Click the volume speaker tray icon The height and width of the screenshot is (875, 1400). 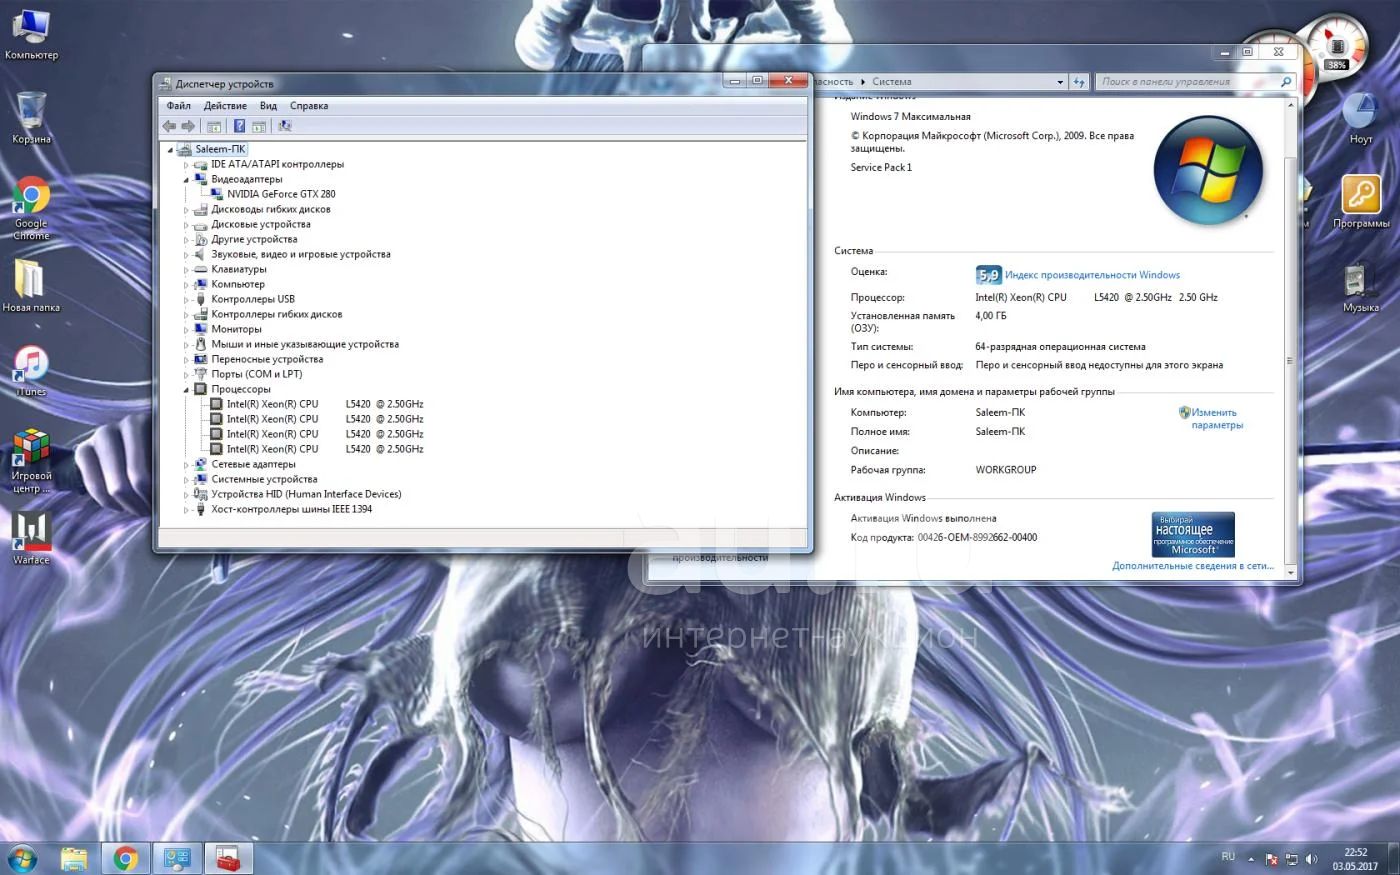pyautogui.click(x=1311, y=859)
